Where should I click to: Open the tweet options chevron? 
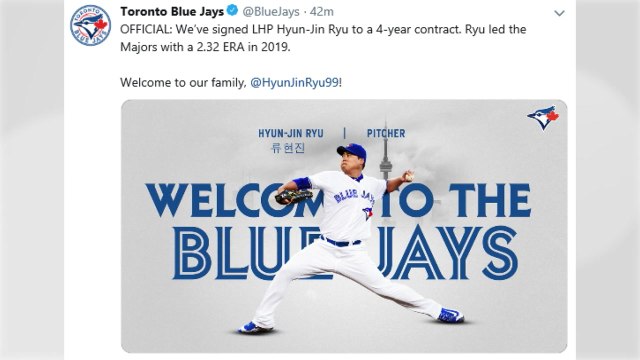[x=559, y=13]
